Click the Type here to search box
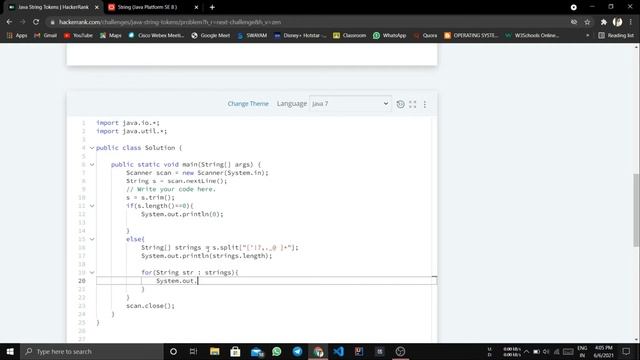 point(92,351)
